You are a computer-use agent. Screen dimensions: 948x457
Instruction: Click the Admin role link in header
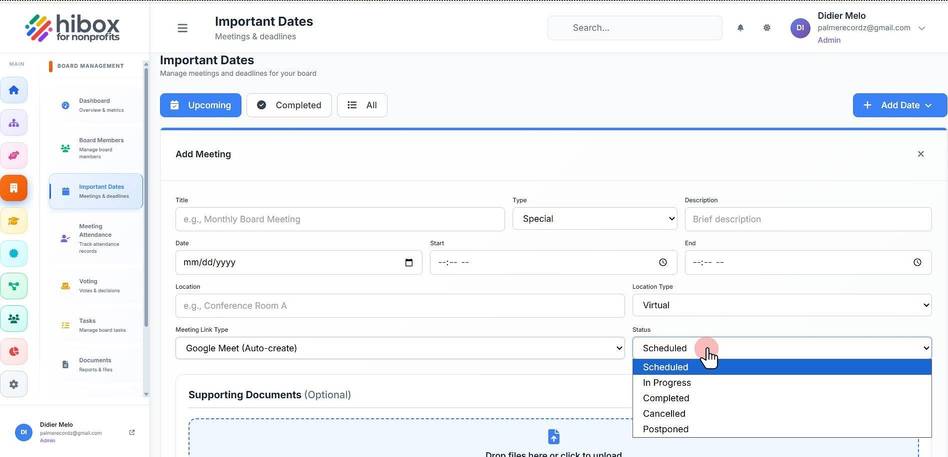coord(829,41)
